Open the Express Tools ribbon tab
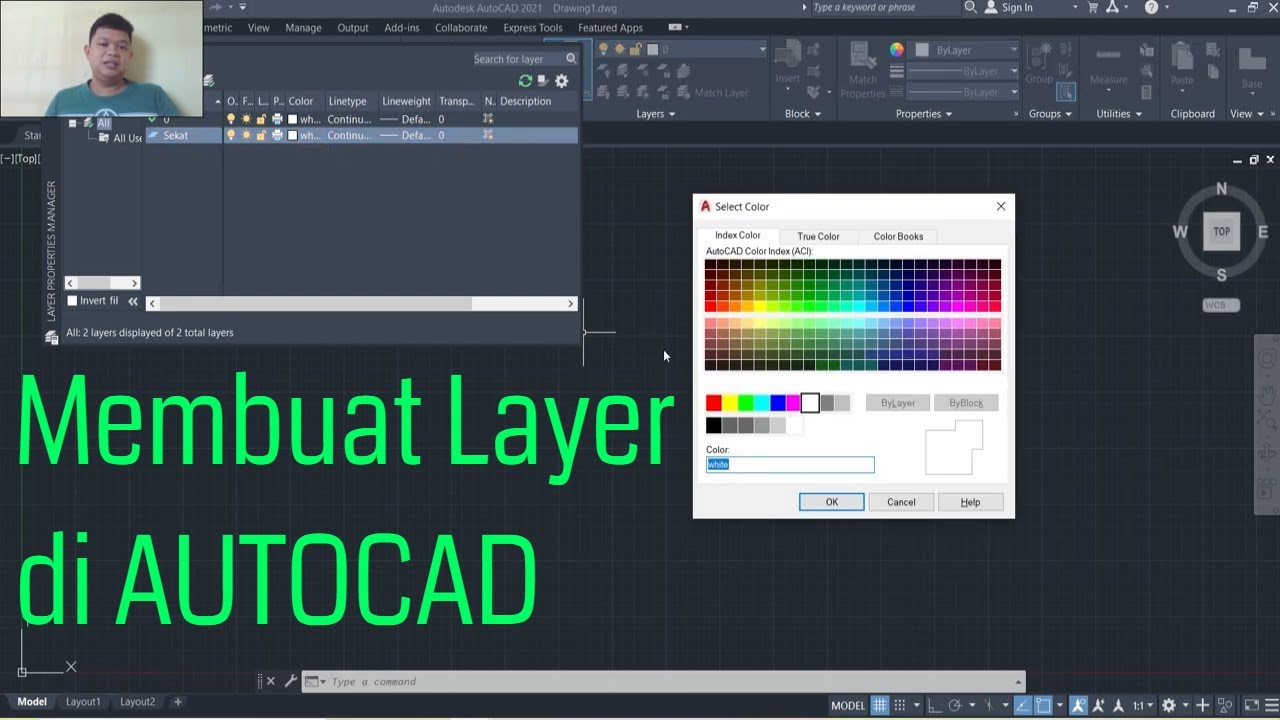1280x720 pixels. (x=533, y=28)
